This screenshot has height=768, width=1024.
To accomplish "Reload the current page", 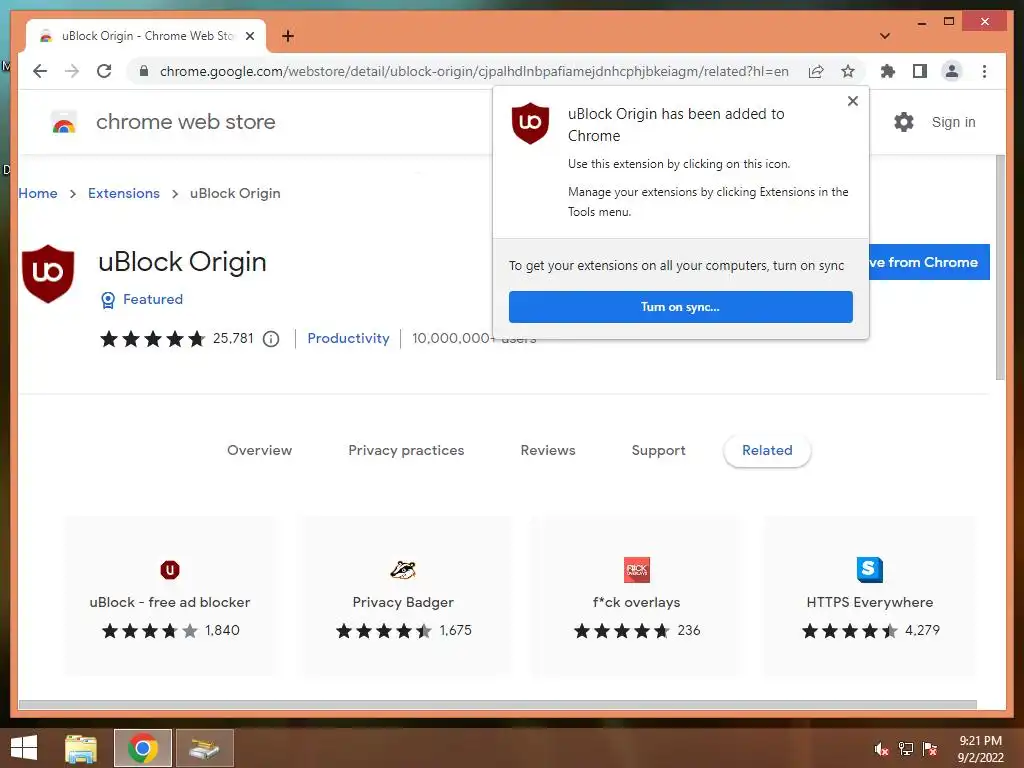I will 104,71.
